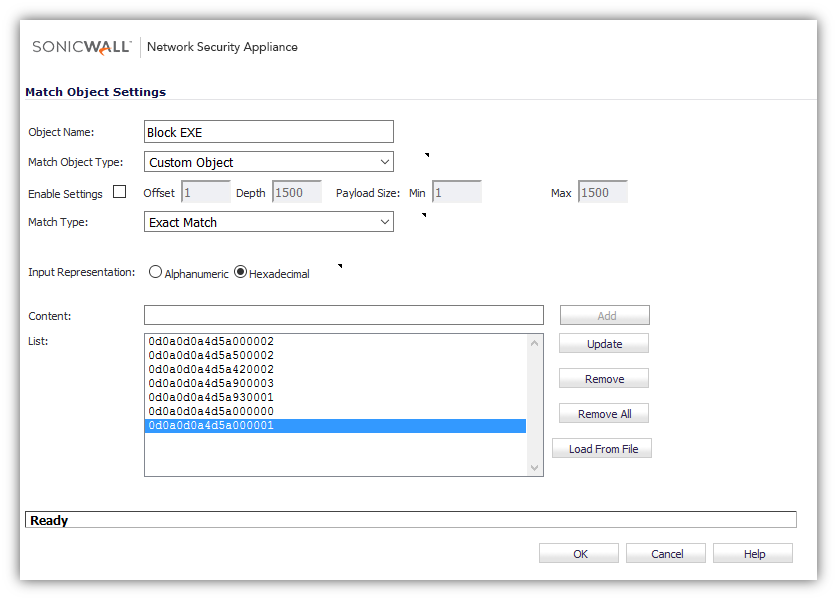The height and width of the screenshot is (600, 837).
Task: Click the list scrollbar up arrow
Action: pyautogui.click(x=534, y=343)
